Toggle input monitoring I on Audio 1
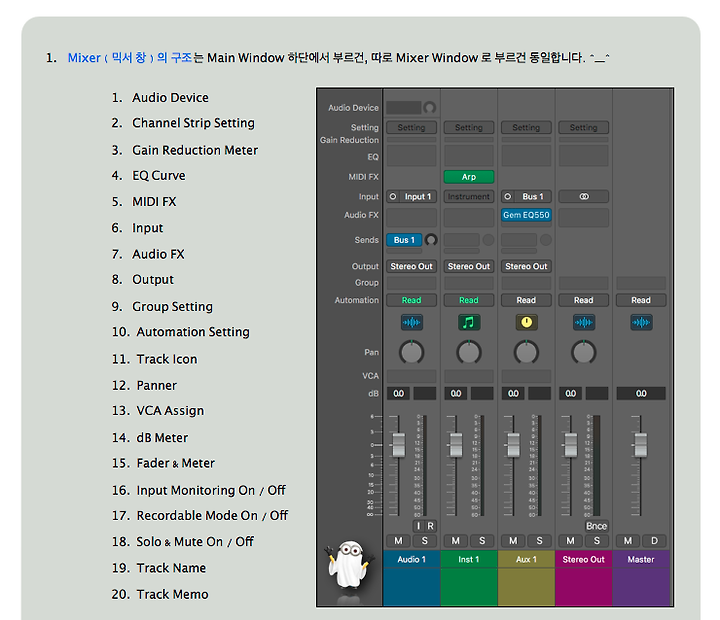The width and height of the screenshot is (720, 620). (x=418, y=526)
